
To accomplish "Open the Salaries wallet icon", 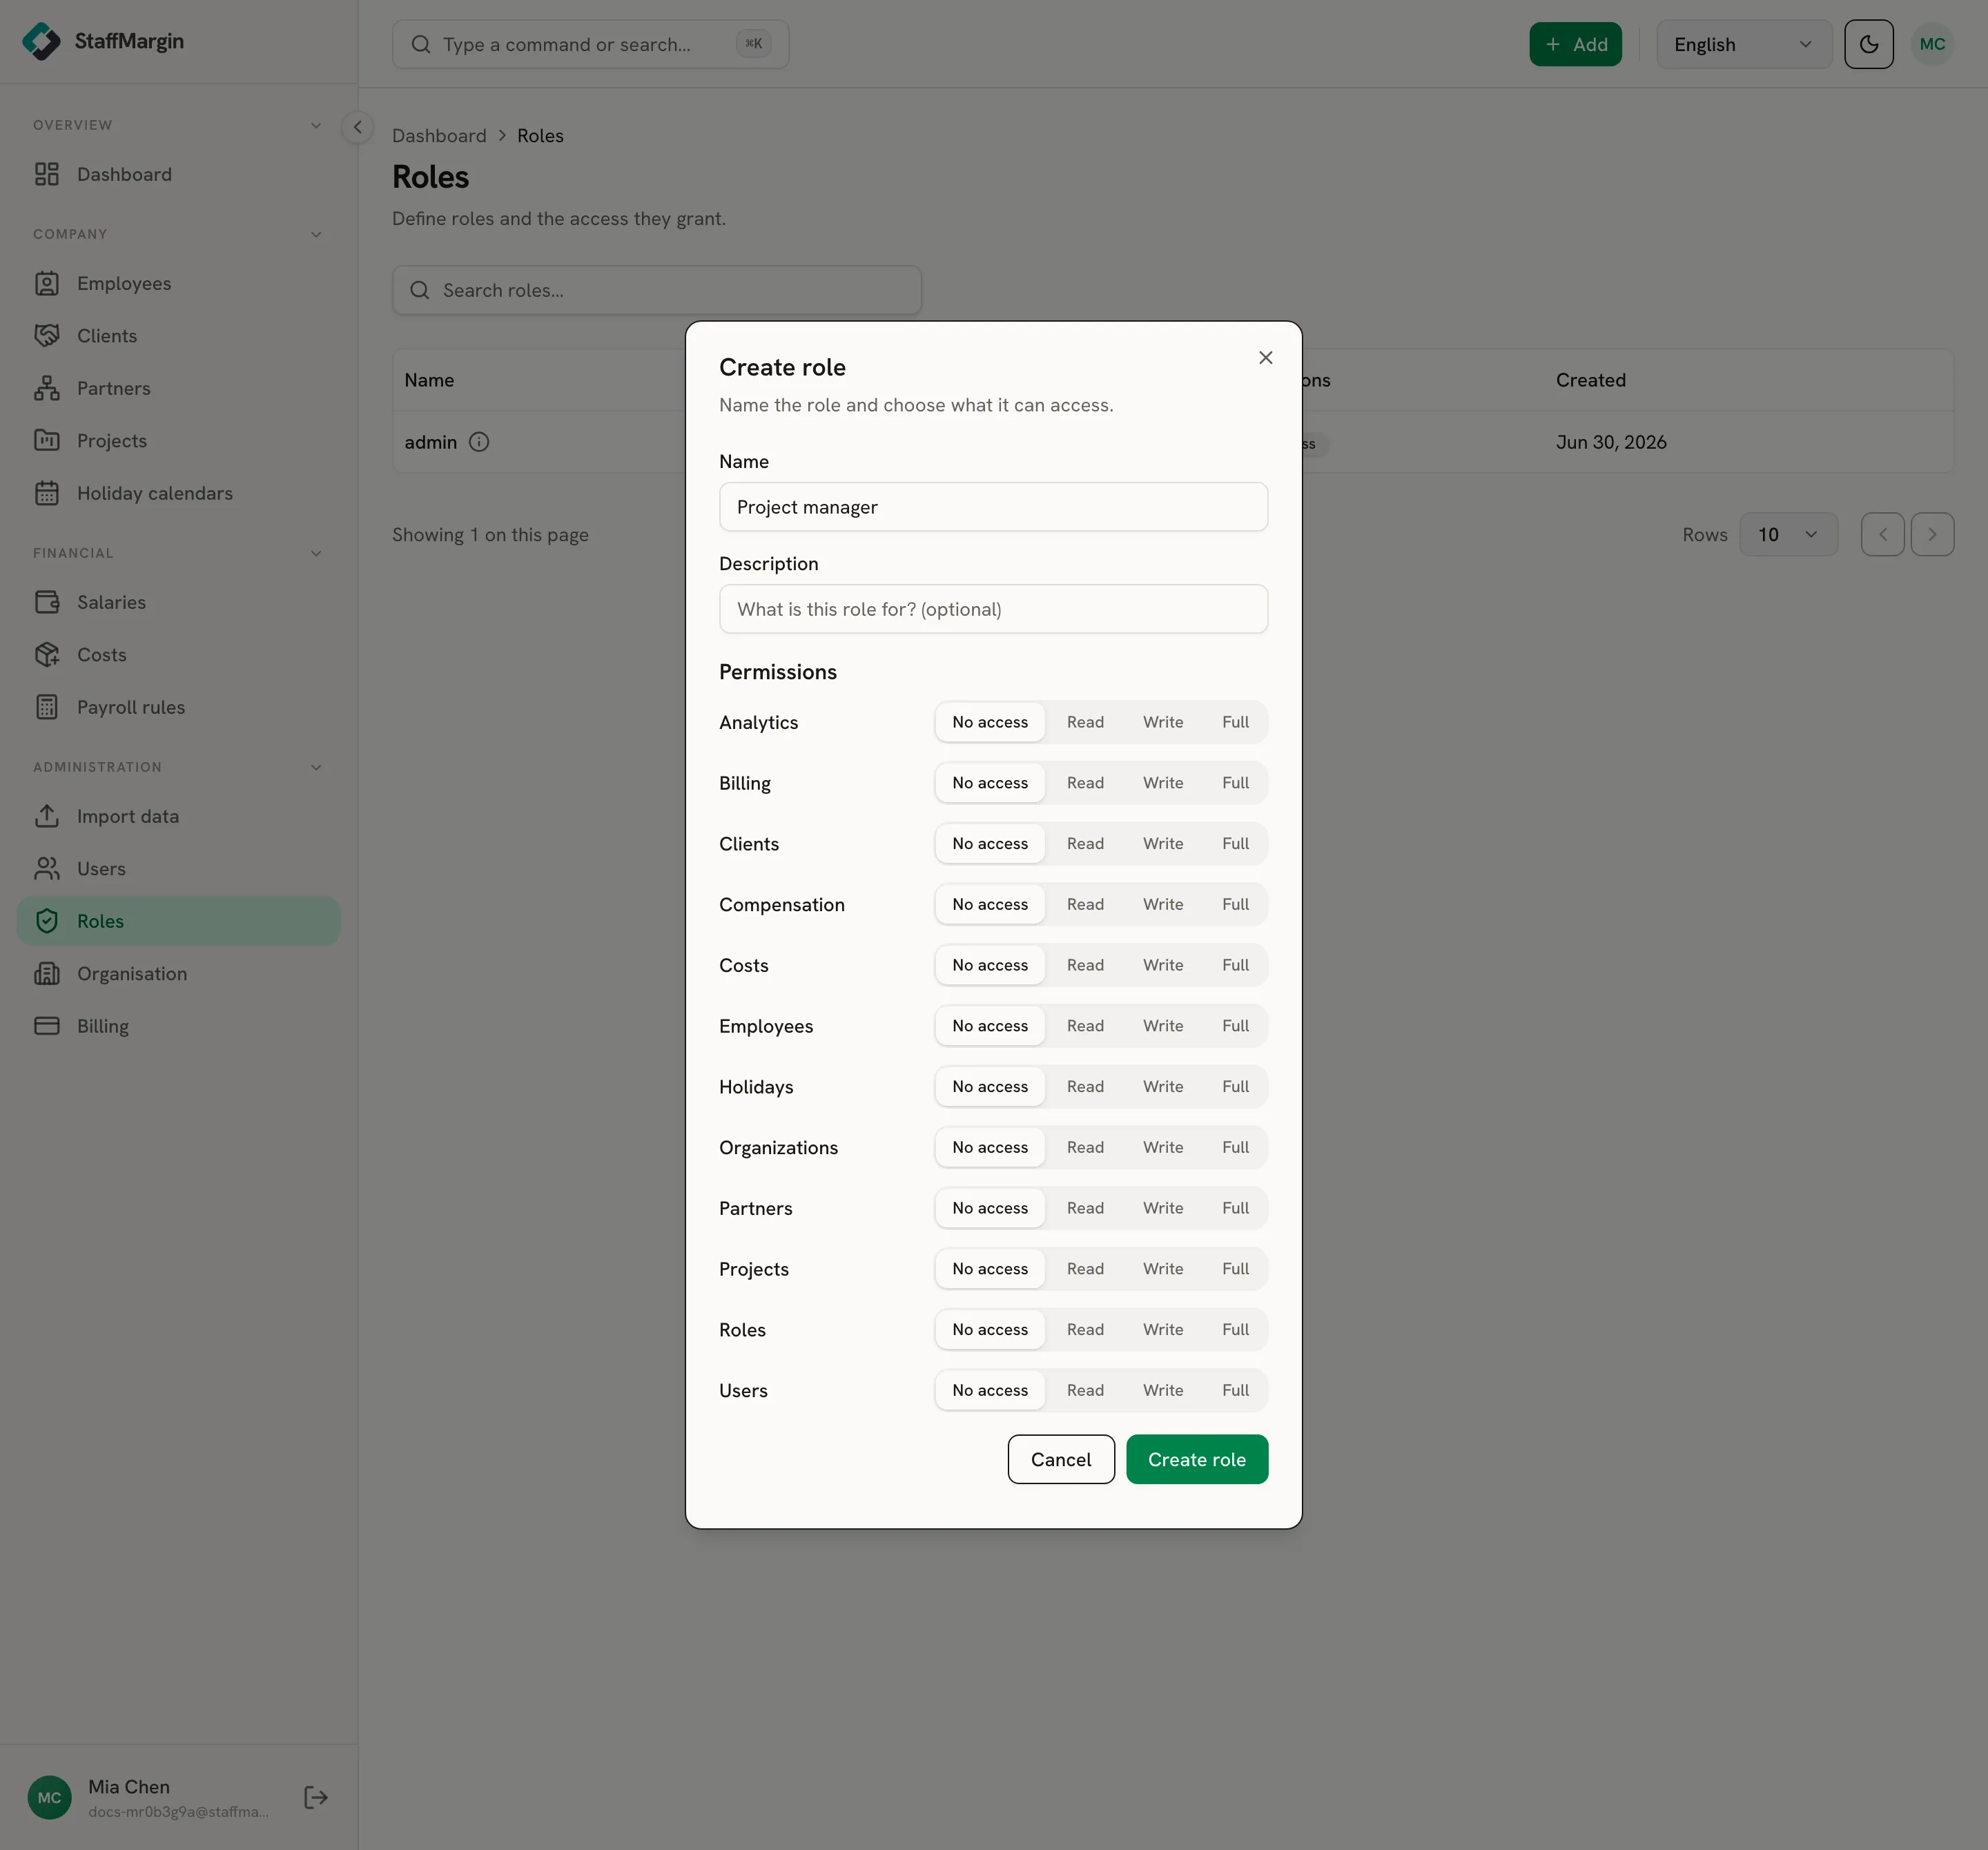I will coord(47,602).
